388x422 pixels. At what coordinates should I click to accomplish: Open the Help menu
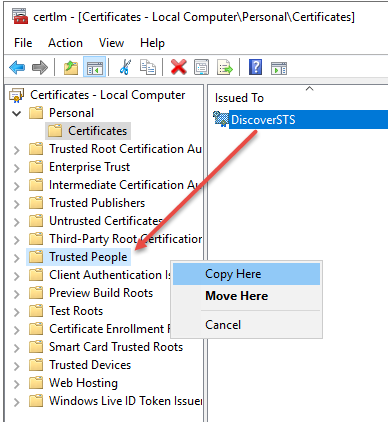tap(152, 43)
